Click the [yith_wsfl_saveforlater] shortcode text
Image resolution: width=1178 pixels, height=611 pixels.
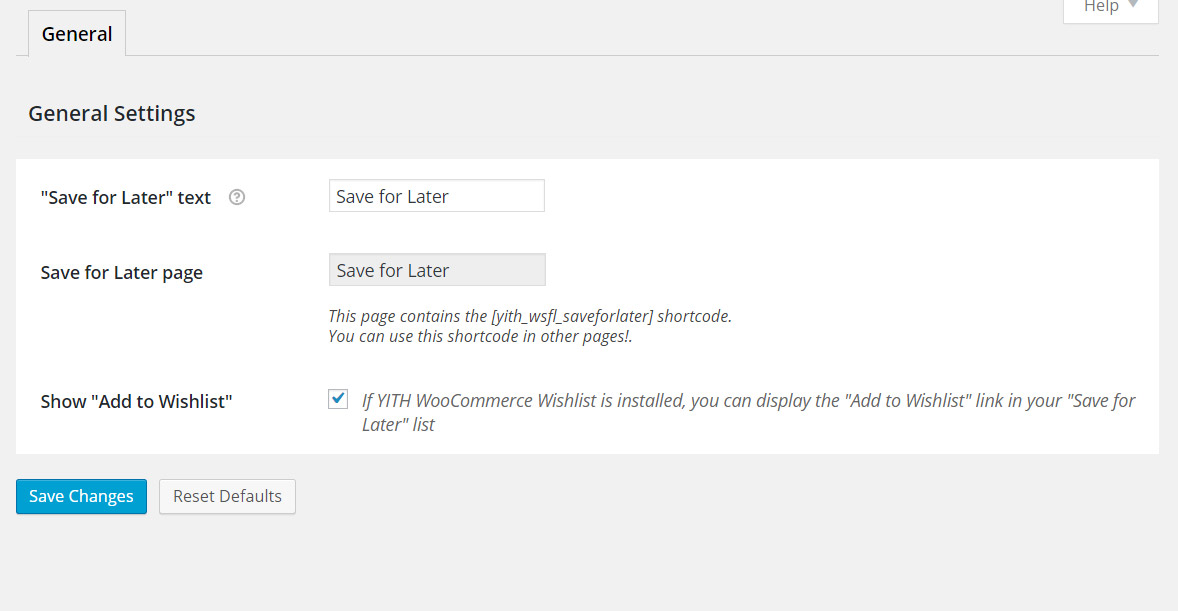click(x=572, y=316)
